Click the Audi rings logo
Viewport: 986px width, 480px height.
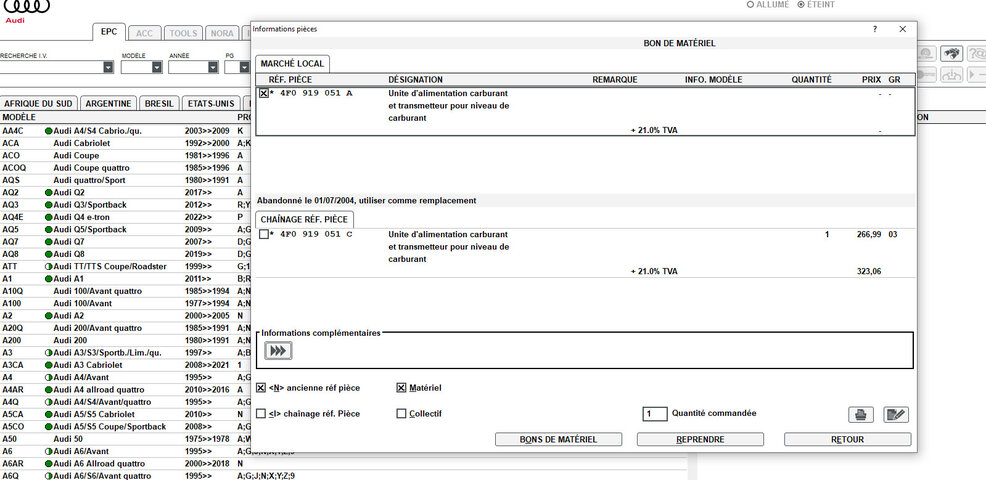(x=26, y=6)
